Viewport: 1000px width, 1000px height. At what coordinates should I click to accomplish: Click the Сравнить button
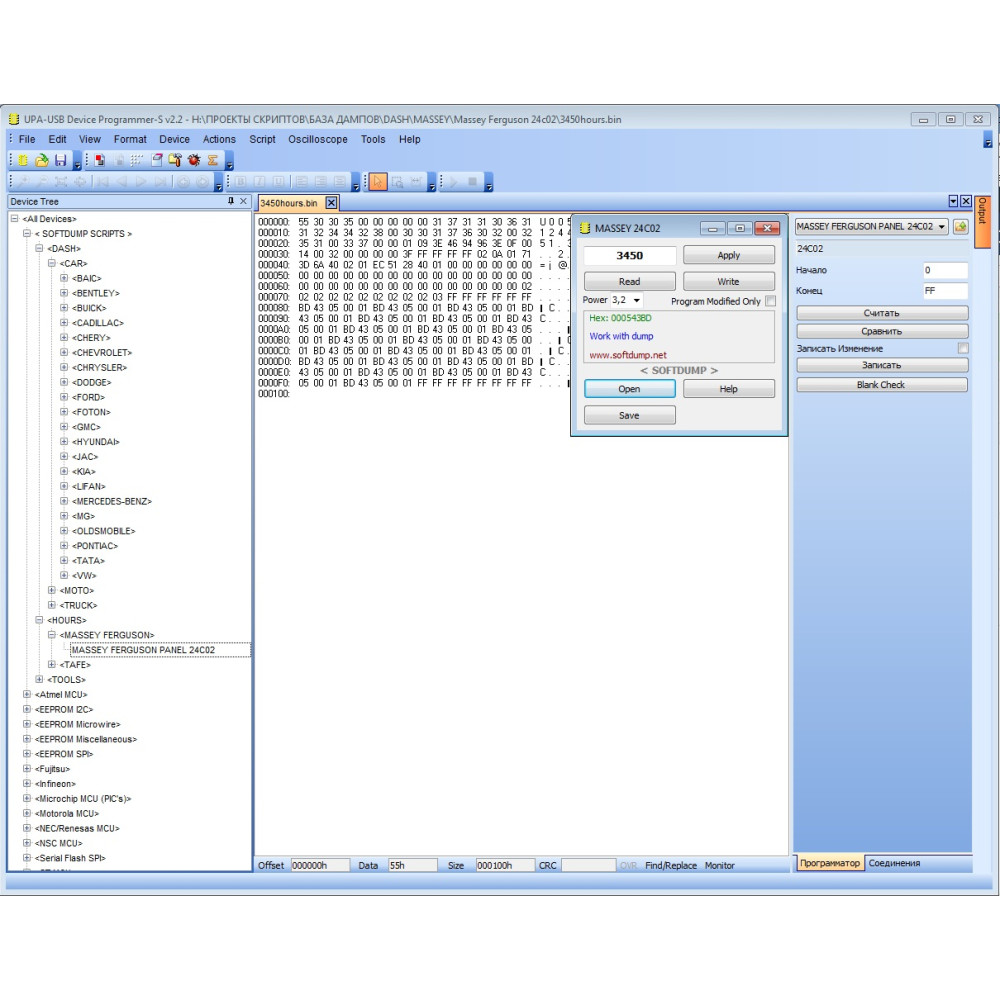(x=882, y=331)
